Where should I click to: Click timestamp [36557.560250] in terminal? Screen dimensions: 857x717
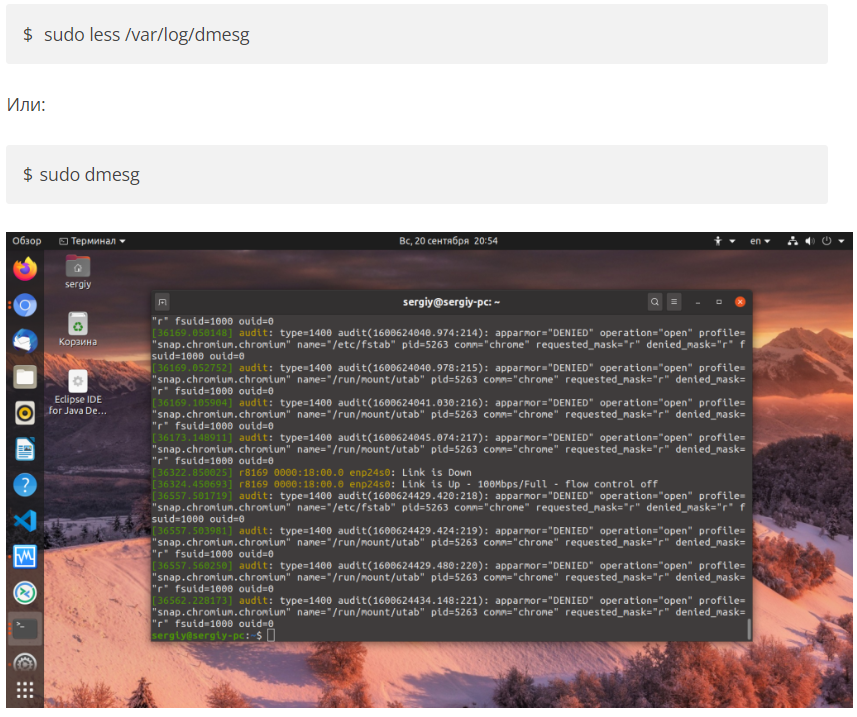pos(192,566)
